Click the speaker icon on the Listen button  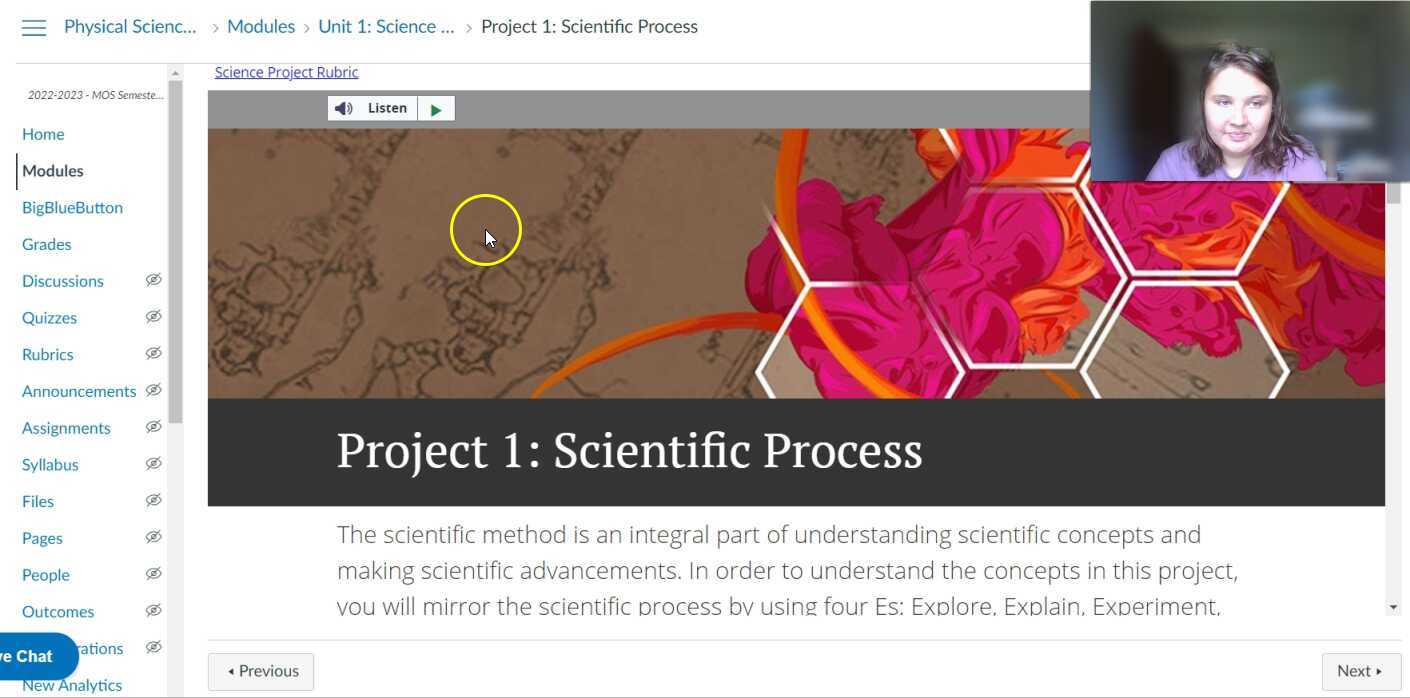coord(344,107)
